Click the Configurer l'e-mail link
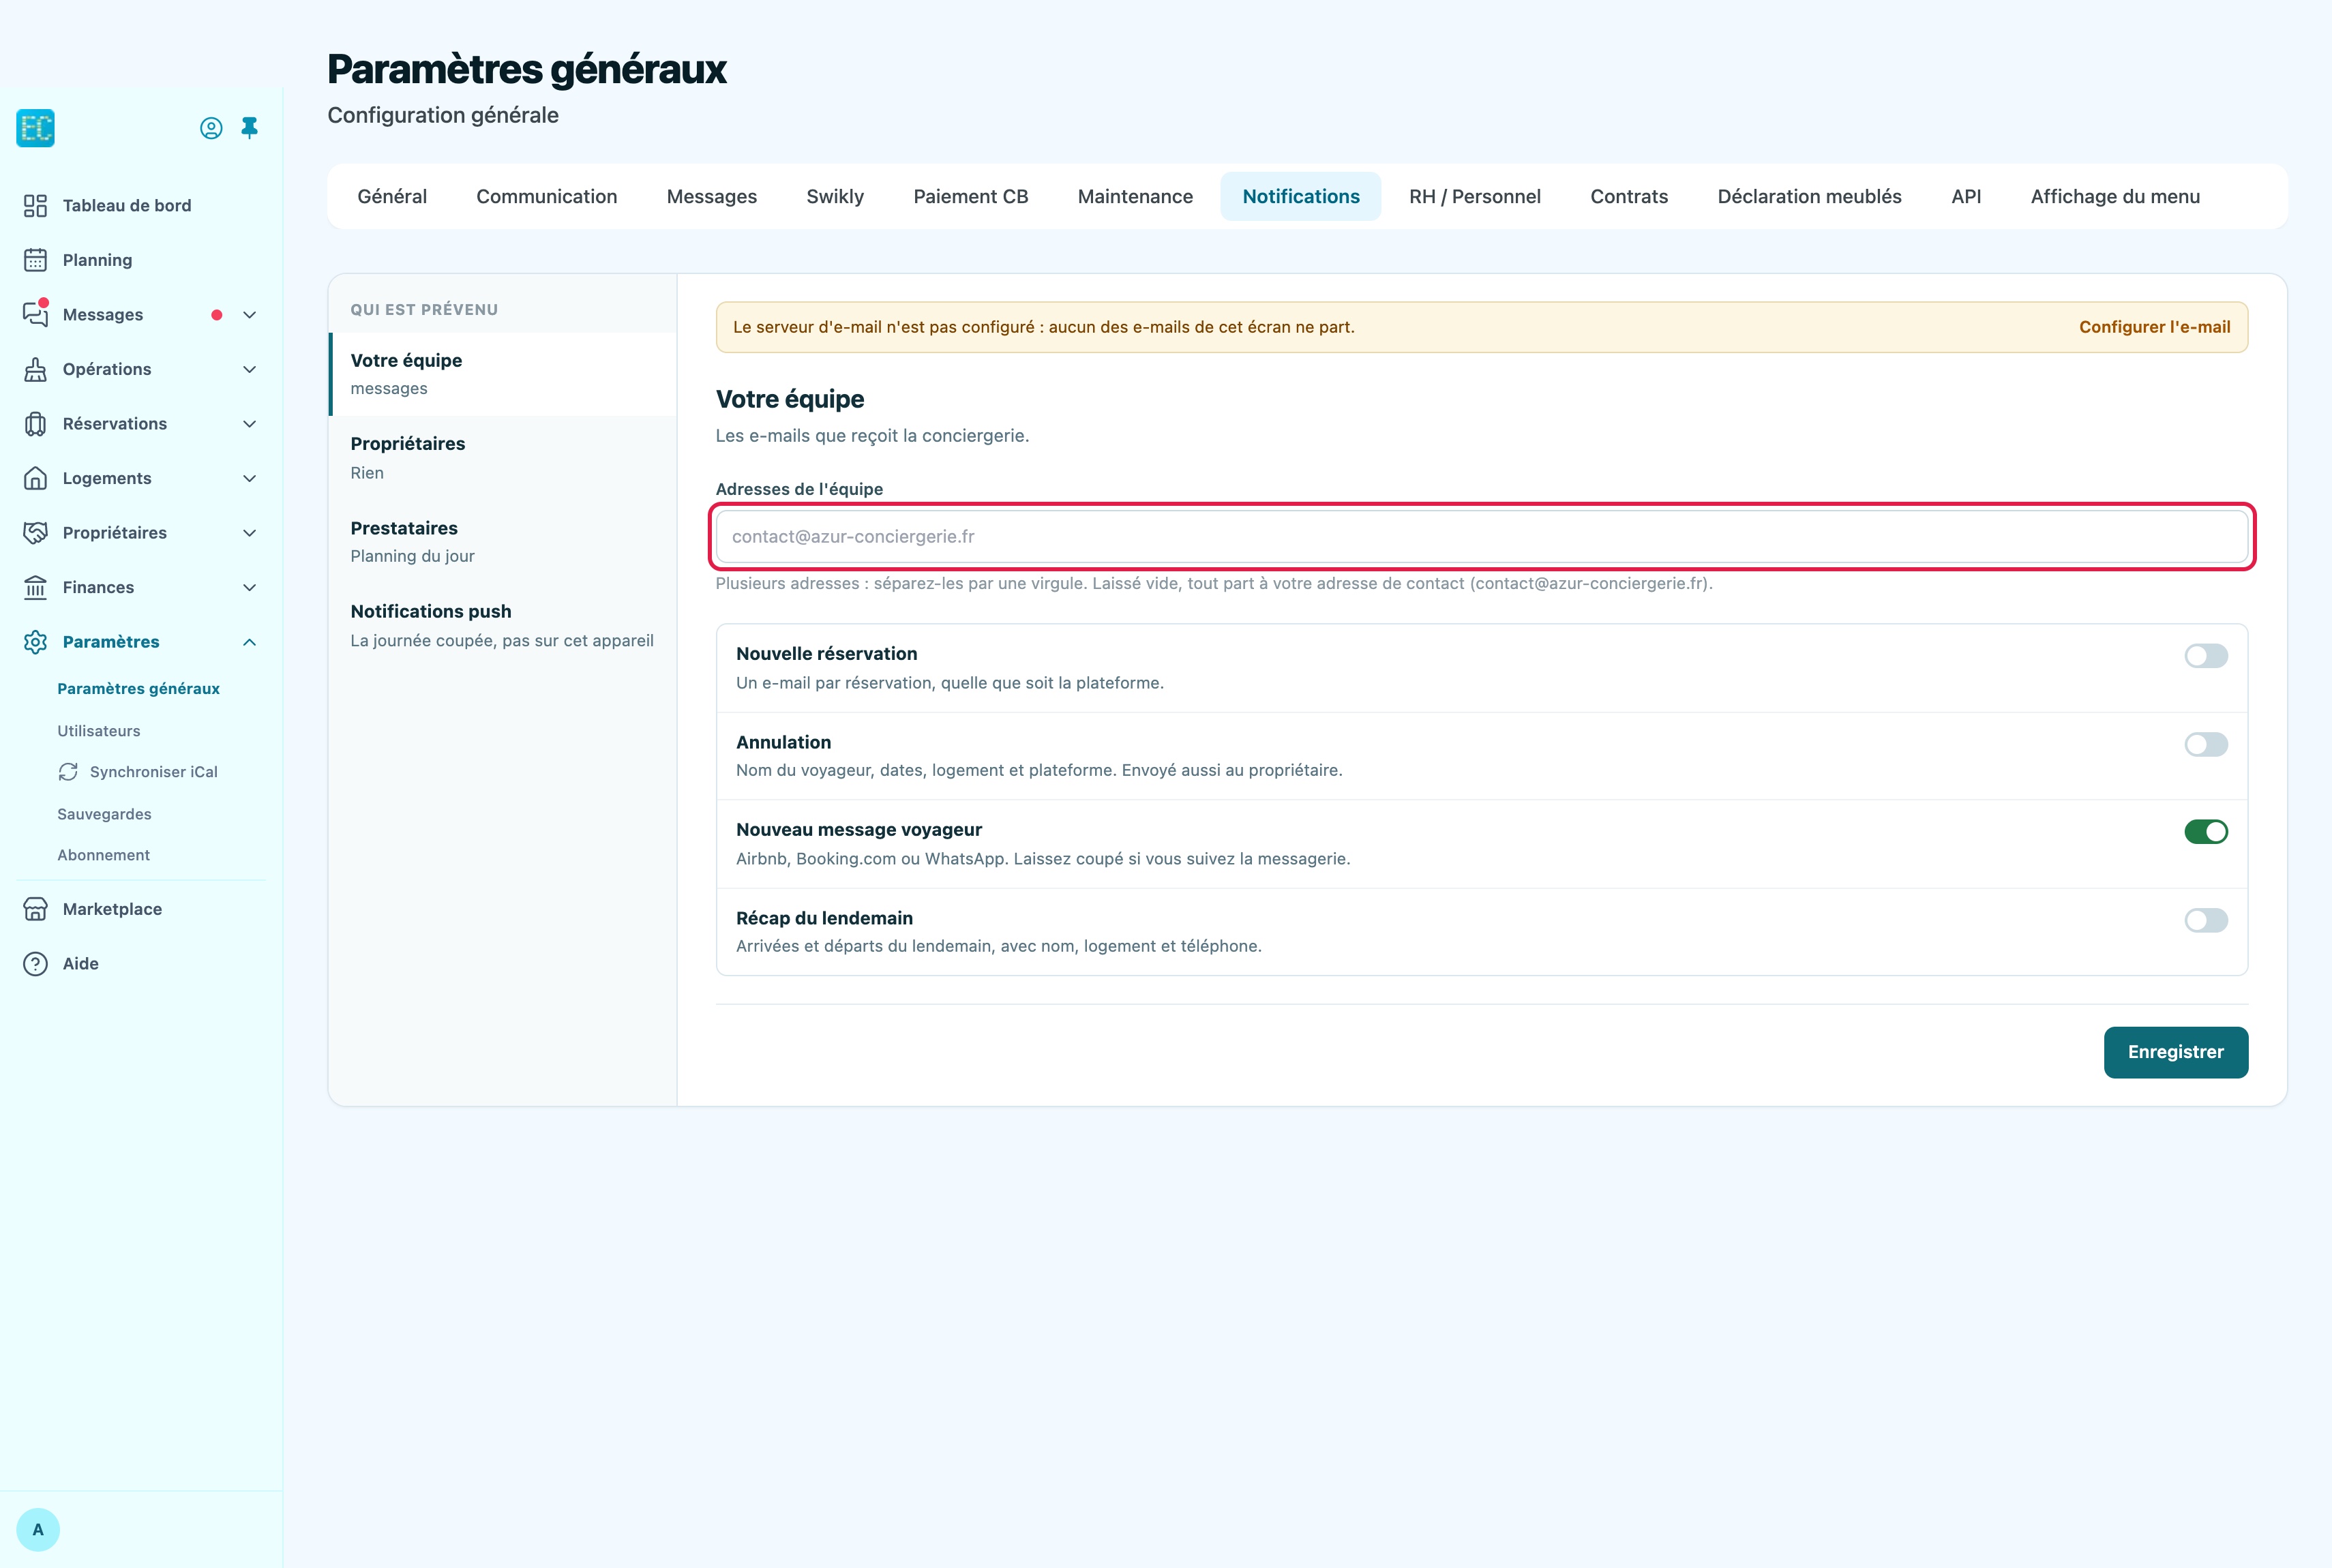Viewport: 2332px width, 1568px height. (2155, 327)
